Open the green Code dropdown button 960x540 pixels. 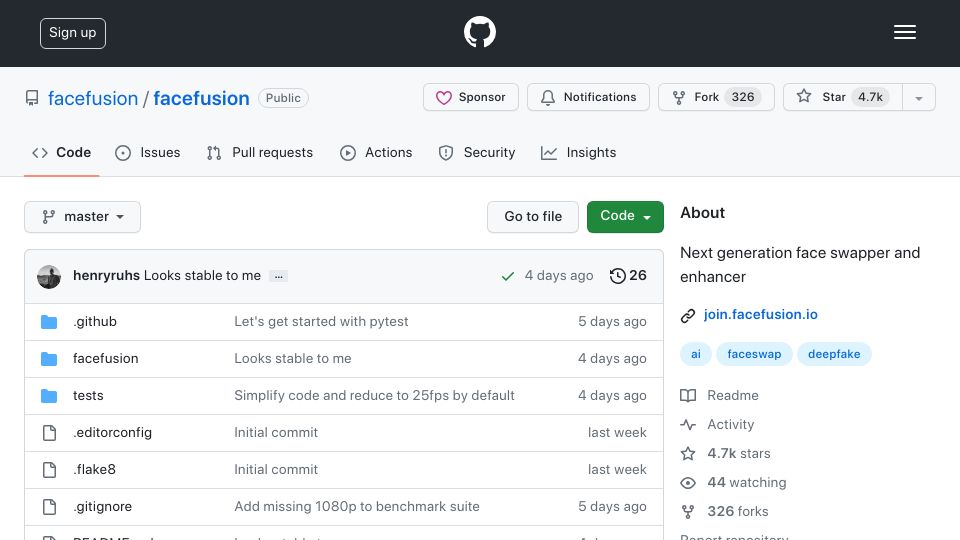(x=625, y=217)
